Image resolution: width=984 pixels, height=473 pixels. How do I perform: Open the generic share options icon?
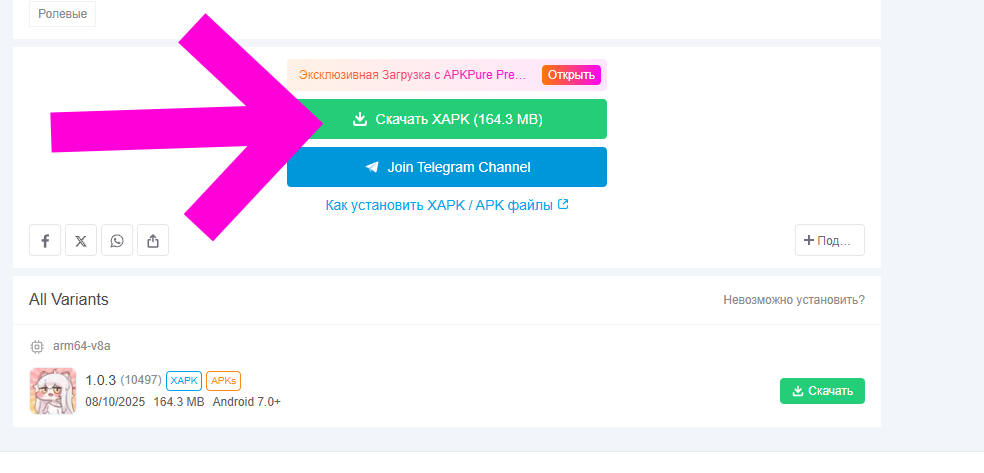point(153,240)
